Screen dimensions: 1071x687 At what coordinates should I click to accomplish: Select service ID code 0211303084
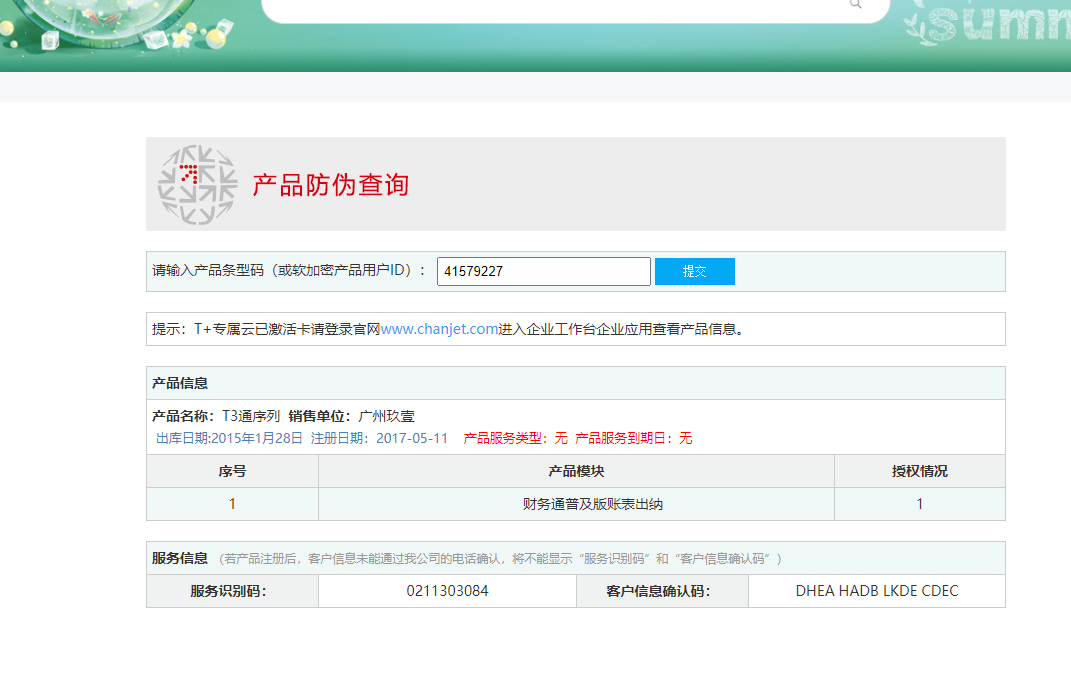pos(447,591)
